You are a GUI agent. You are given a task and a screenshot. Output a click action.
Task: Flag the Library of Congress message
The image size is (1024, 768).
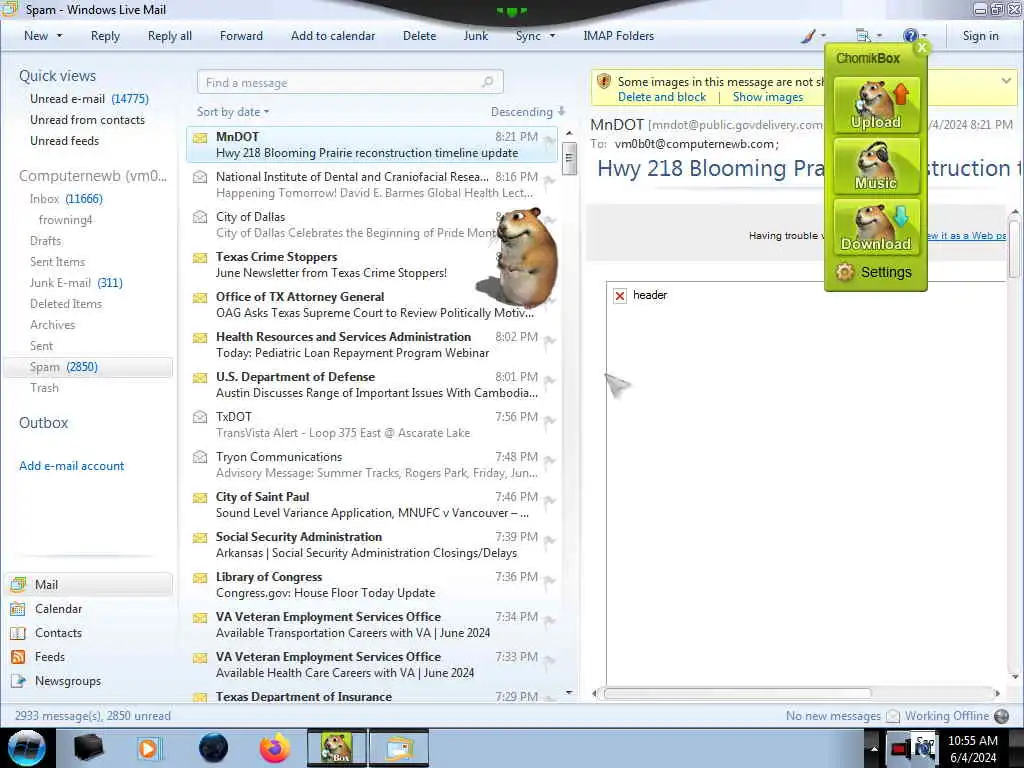[550, 581]
